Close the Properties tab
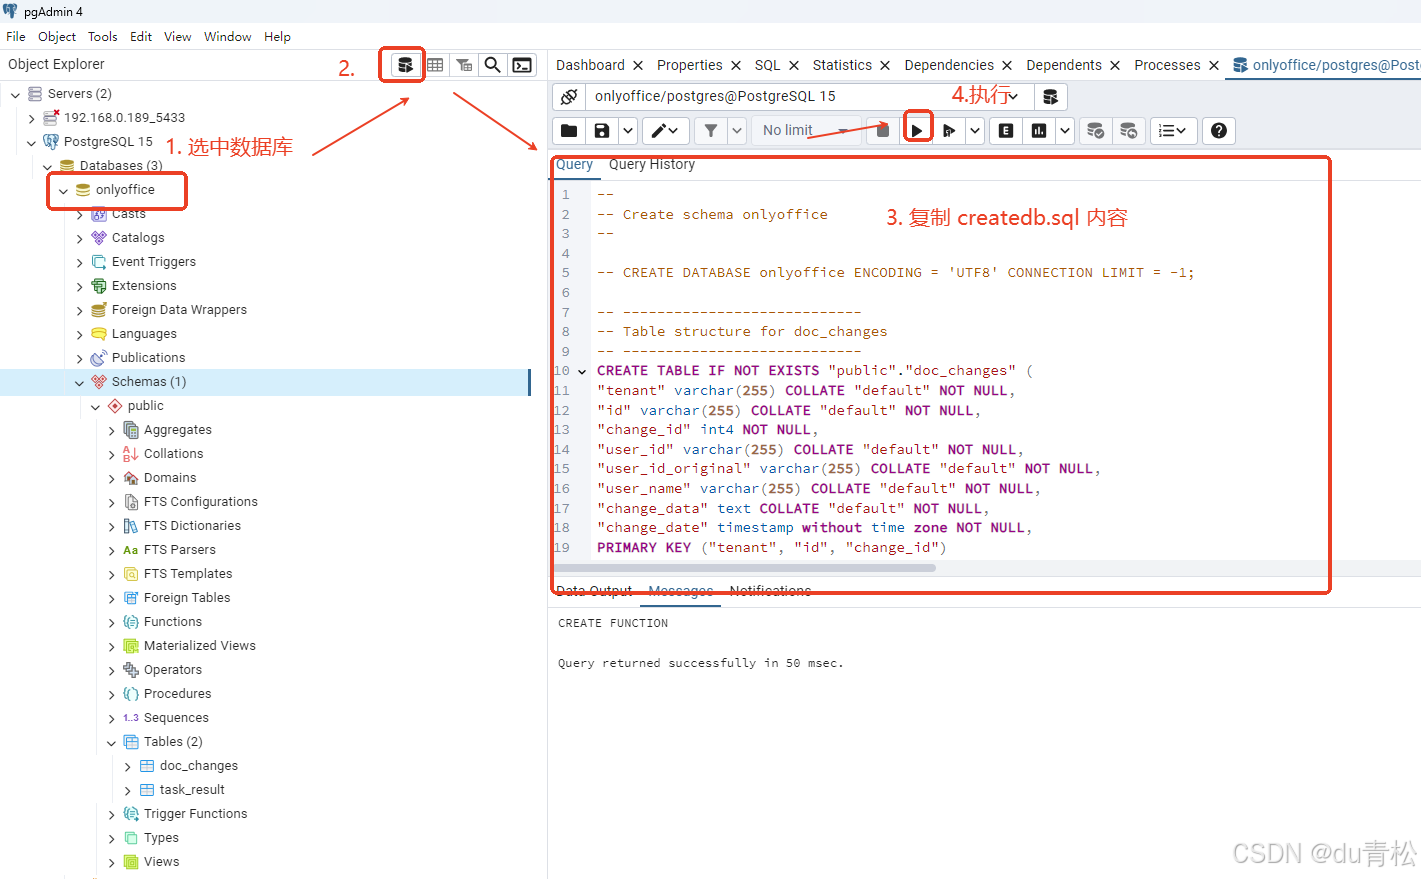The image size is (1421, 879). [736, 66]
